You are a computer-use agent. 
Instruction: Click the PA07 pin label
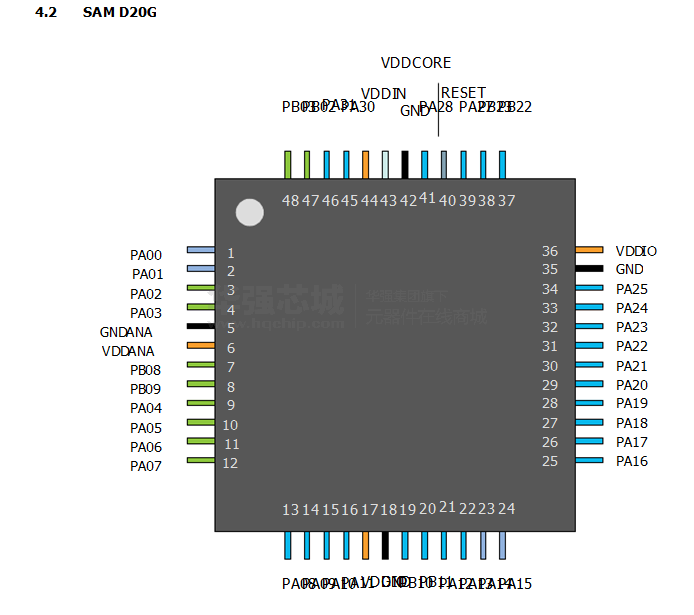[x=146, y=466]
